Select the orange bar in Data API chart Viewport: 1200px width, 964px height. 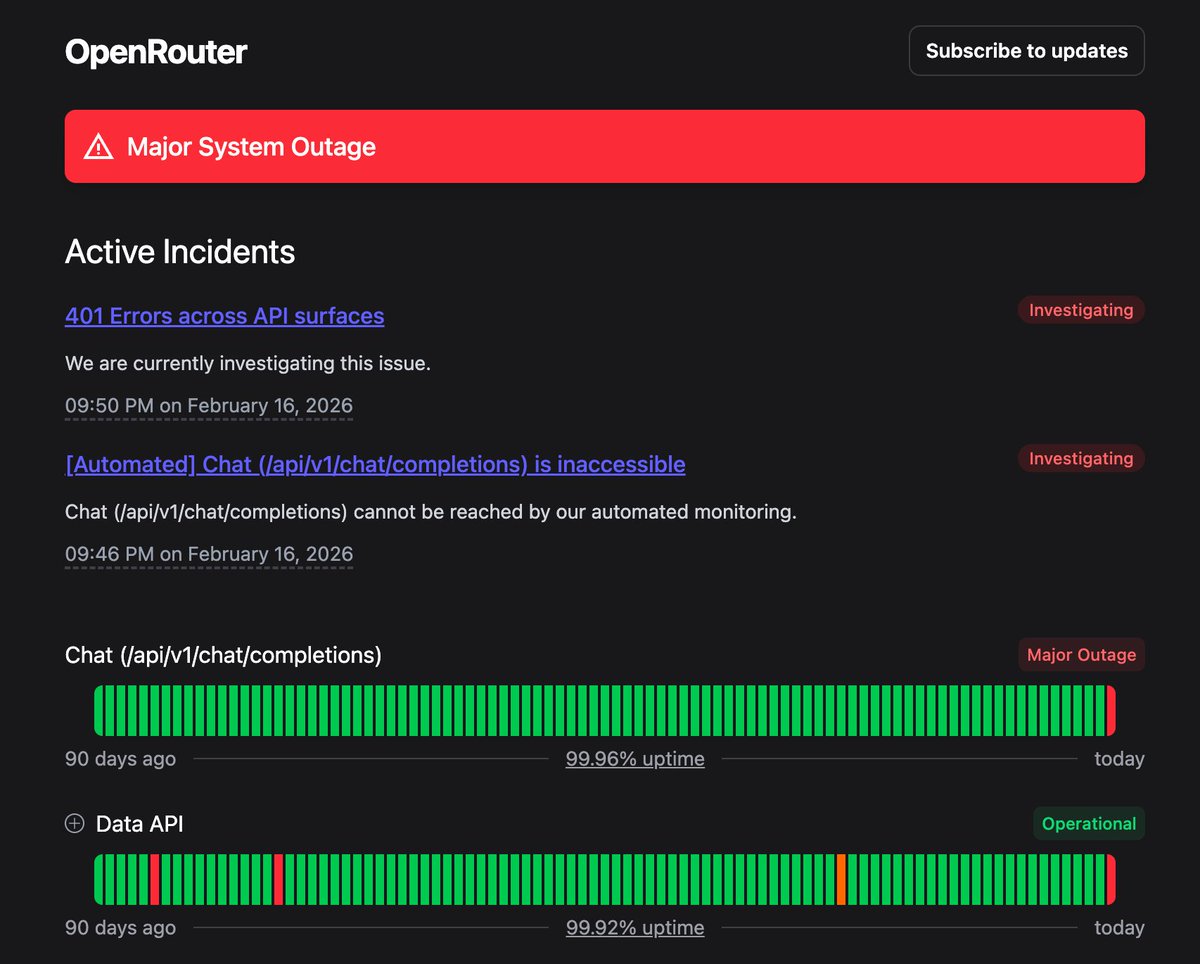(x=842, y=880)
